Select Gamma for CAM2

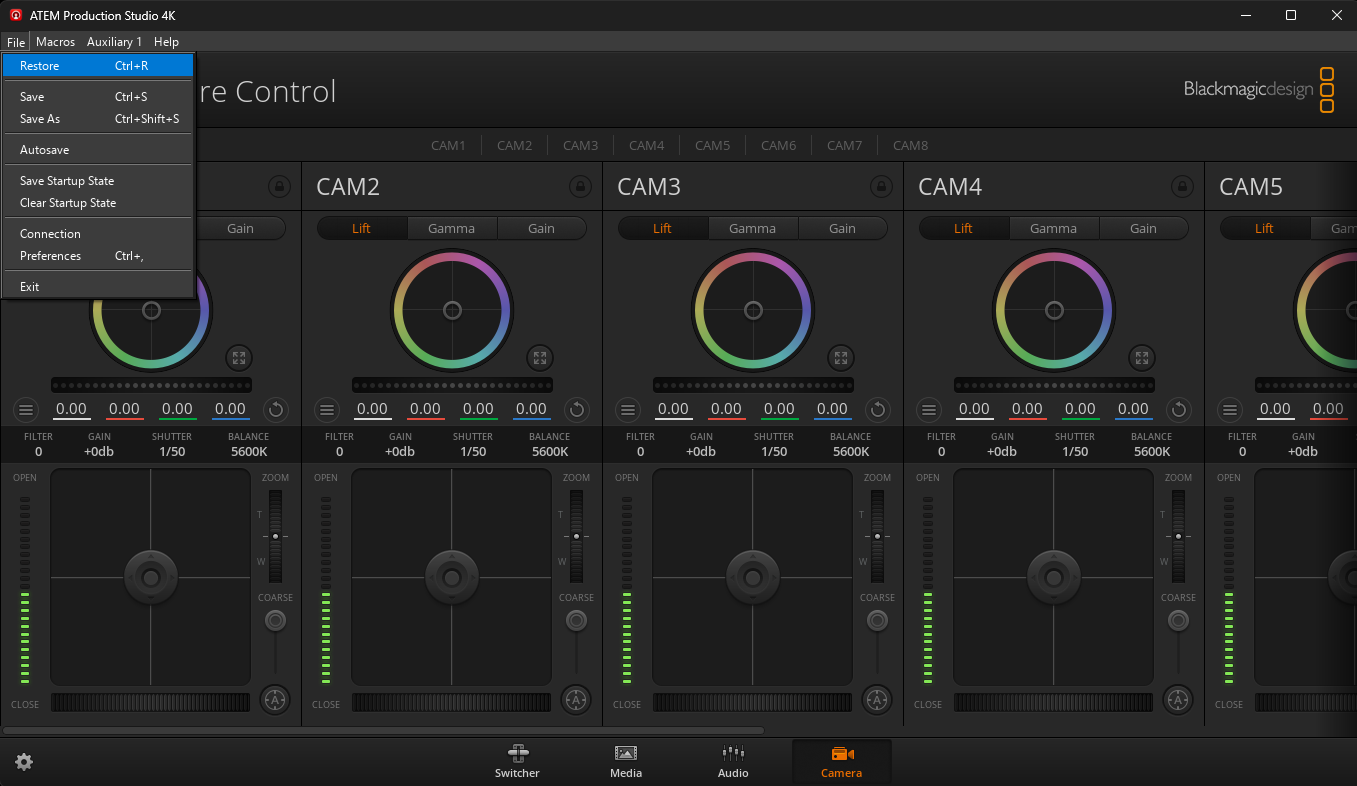click(452, 228)
